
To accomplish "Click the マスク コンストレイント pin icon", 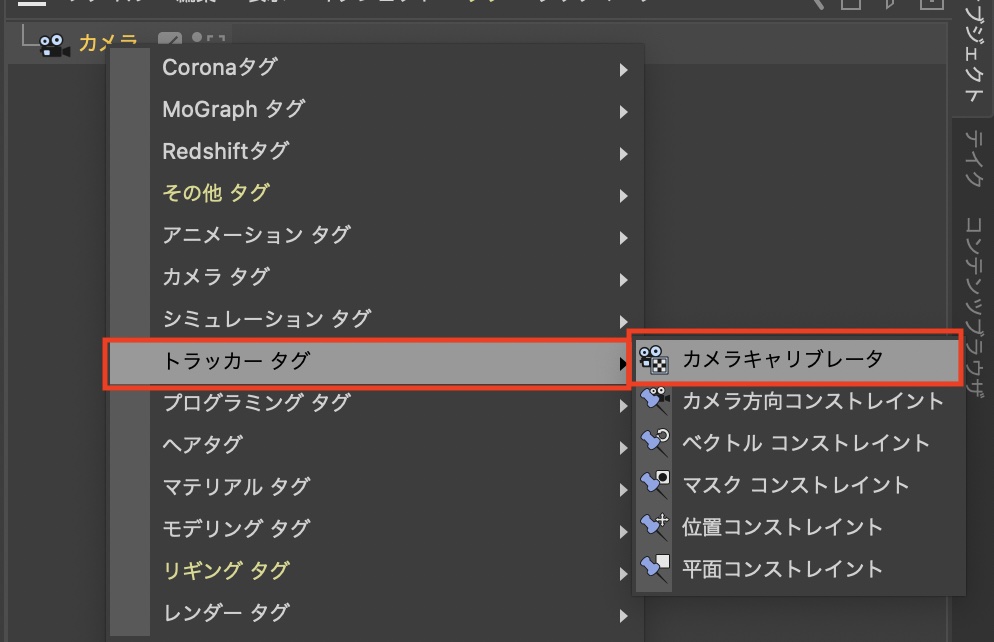I will pyautogui.click(x=654, y=485).
